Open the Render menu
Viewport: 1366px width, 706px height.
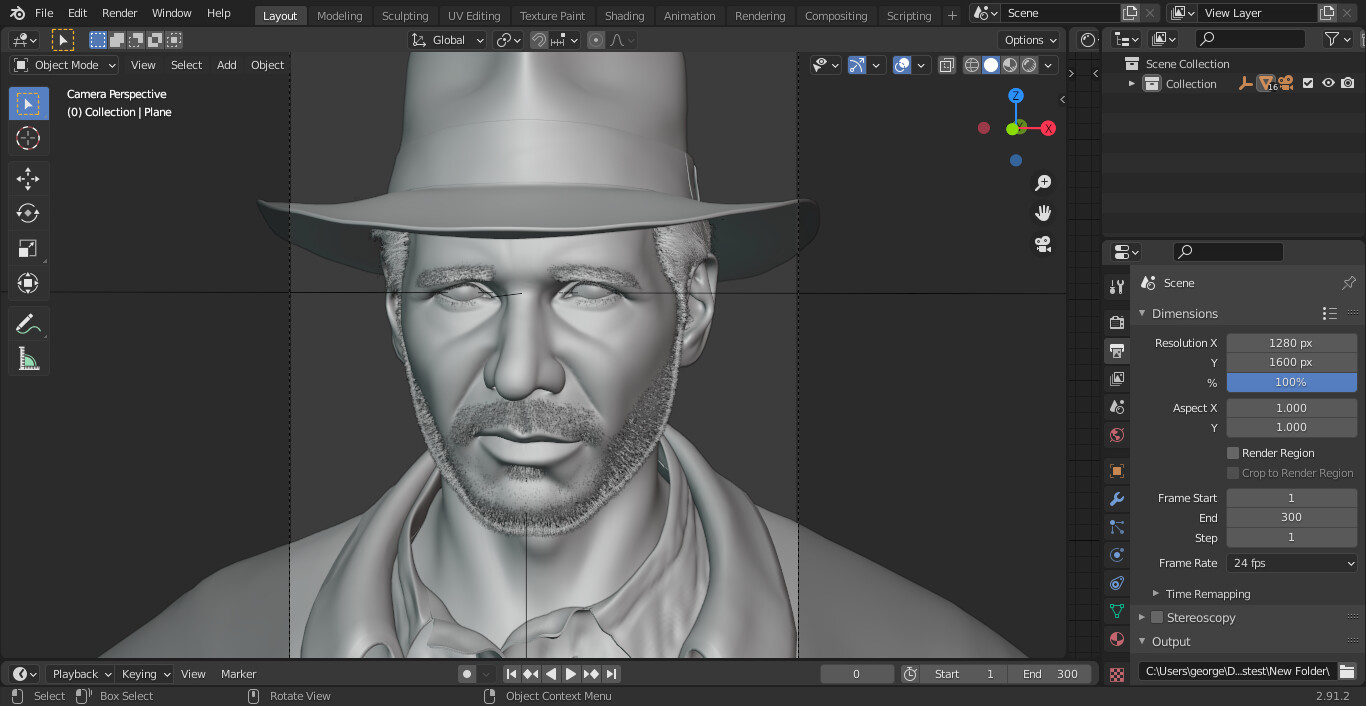coord(120,13)
